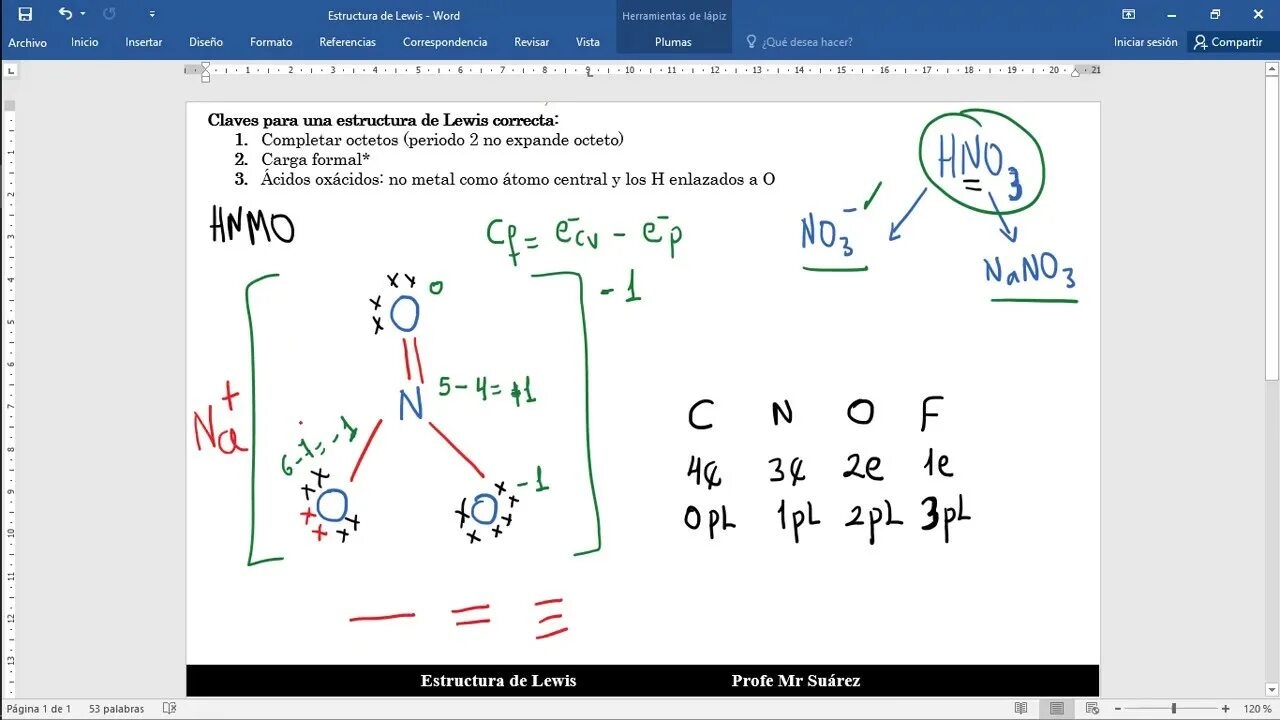Undo the last action

(x=65, y=14)
